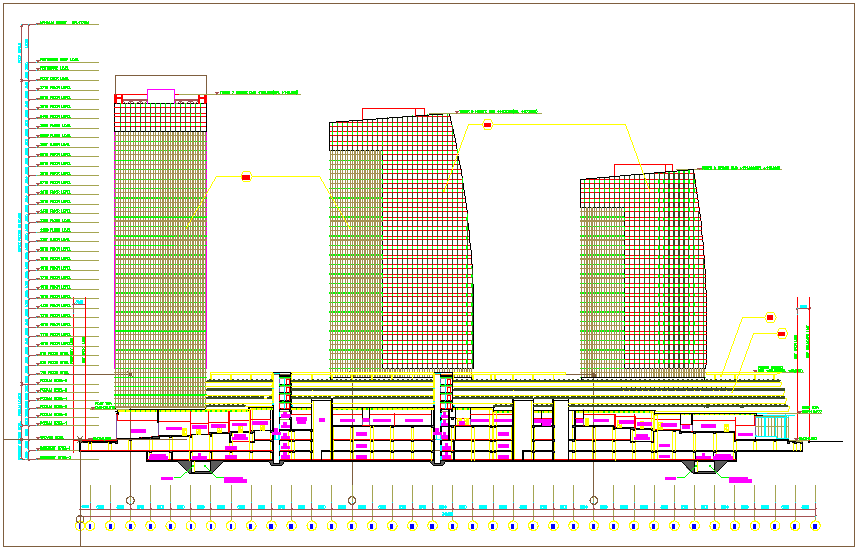The image size is (858, 549).
Task: Select the circle at left end of grid axis
Action: click(80, 520)
